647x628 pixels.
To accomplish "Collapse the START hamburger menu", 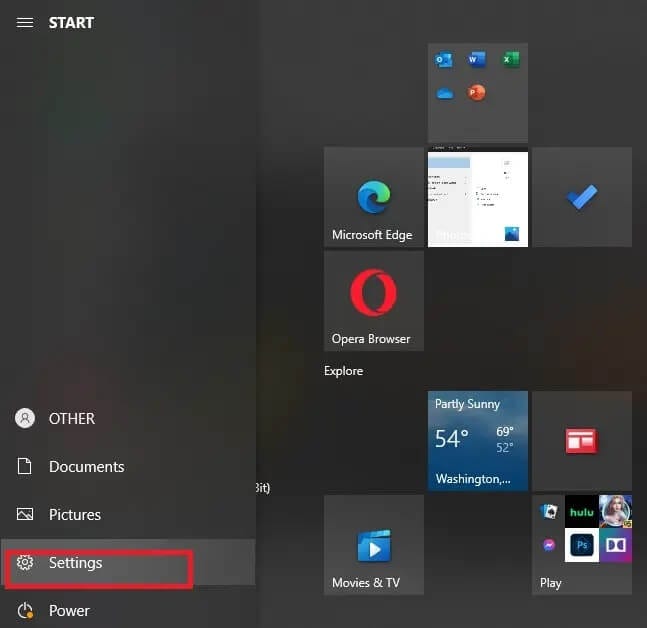I will 25,22.
